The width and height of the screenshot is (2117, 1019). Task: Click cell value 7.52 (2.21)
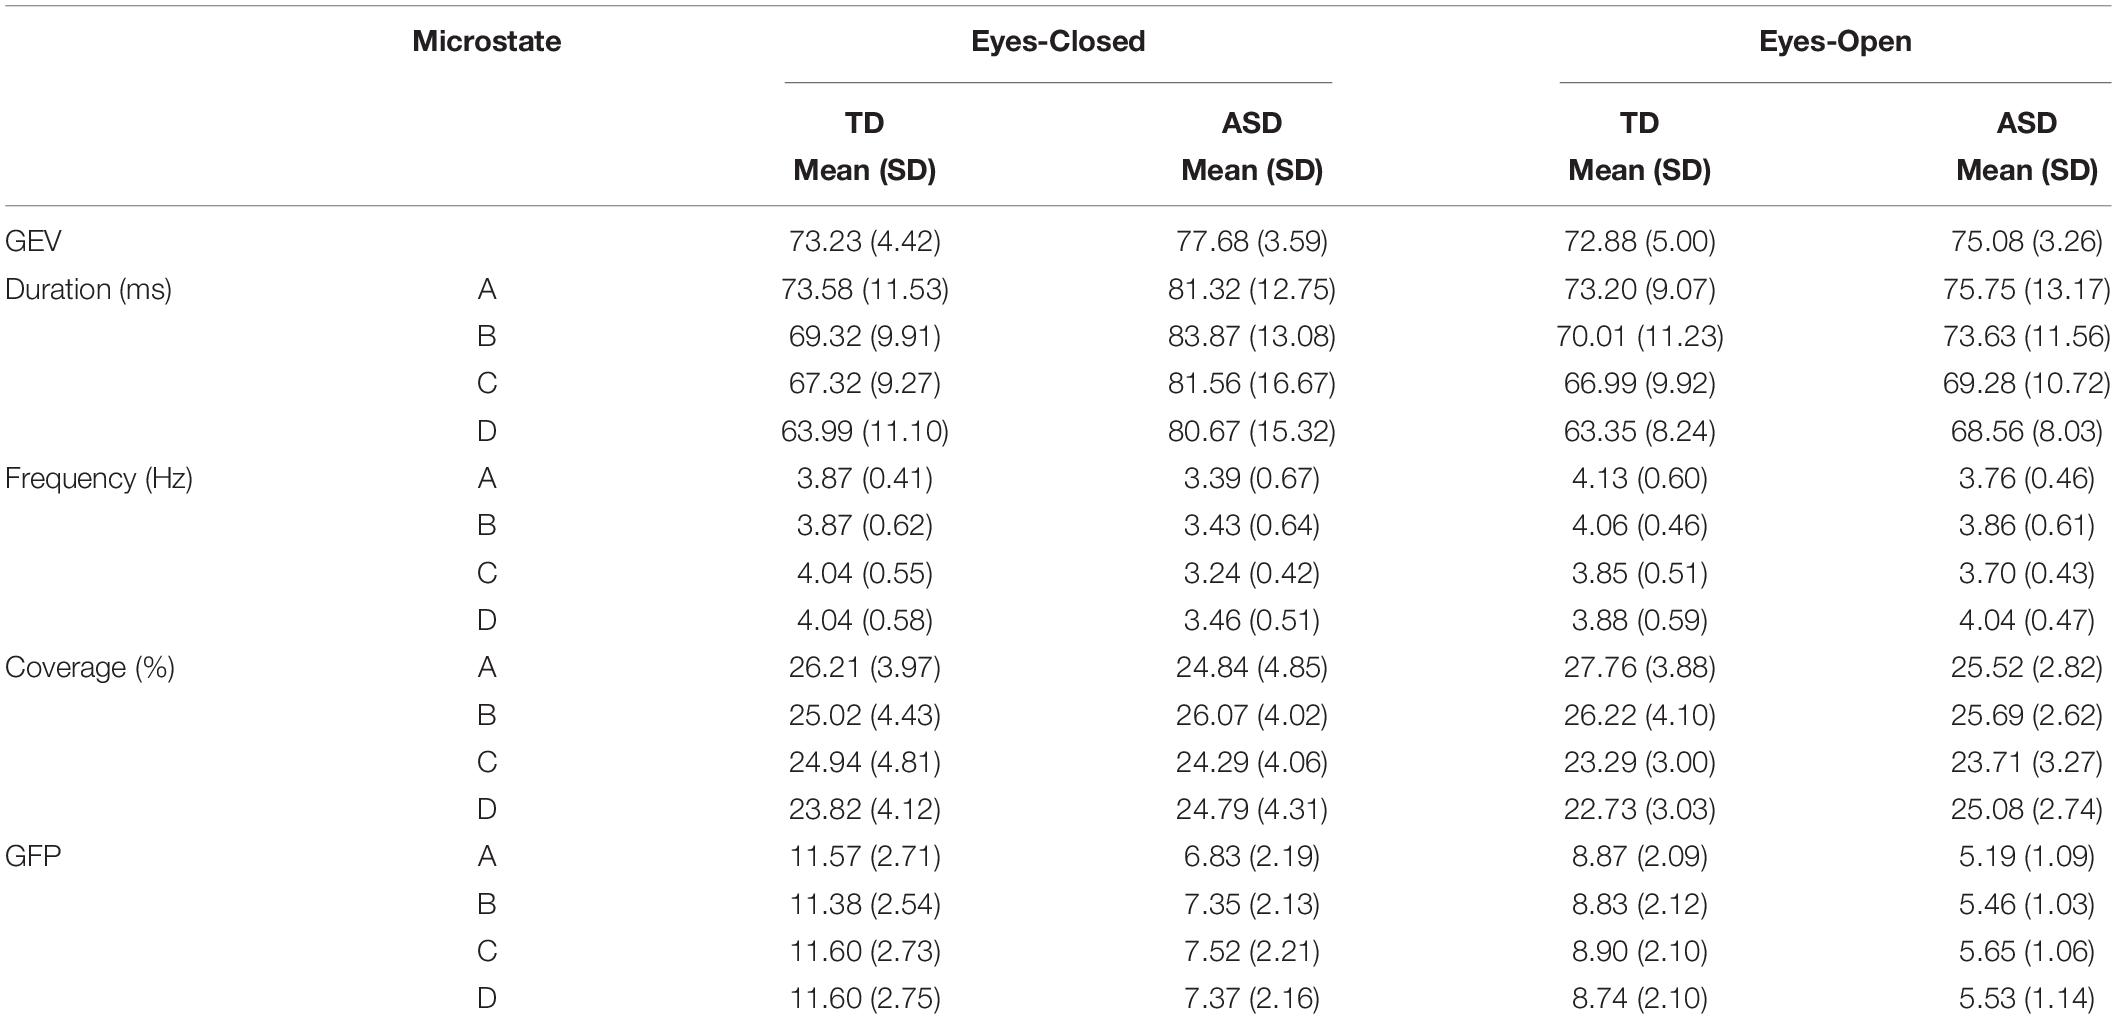(1252, 951)
